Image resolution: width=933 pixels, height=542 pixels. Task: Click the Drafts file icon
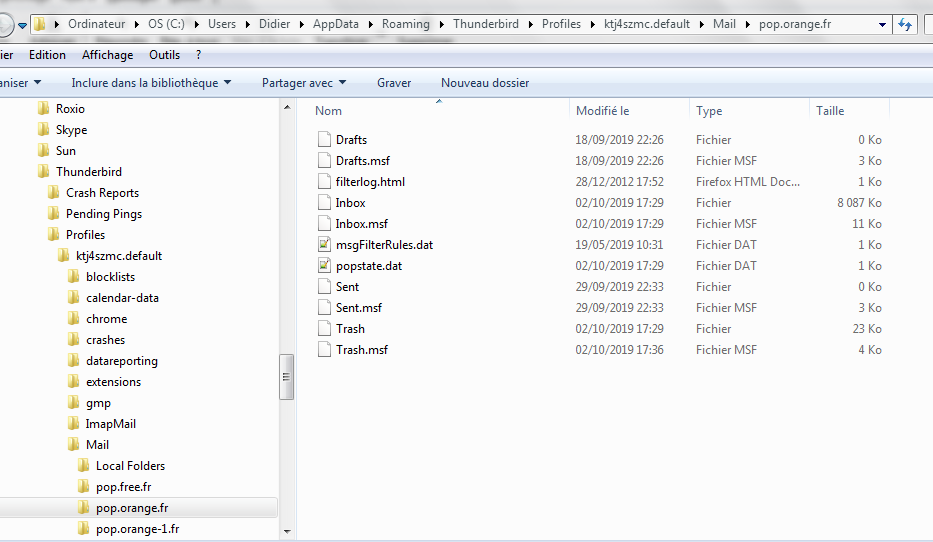click(324, 139)
